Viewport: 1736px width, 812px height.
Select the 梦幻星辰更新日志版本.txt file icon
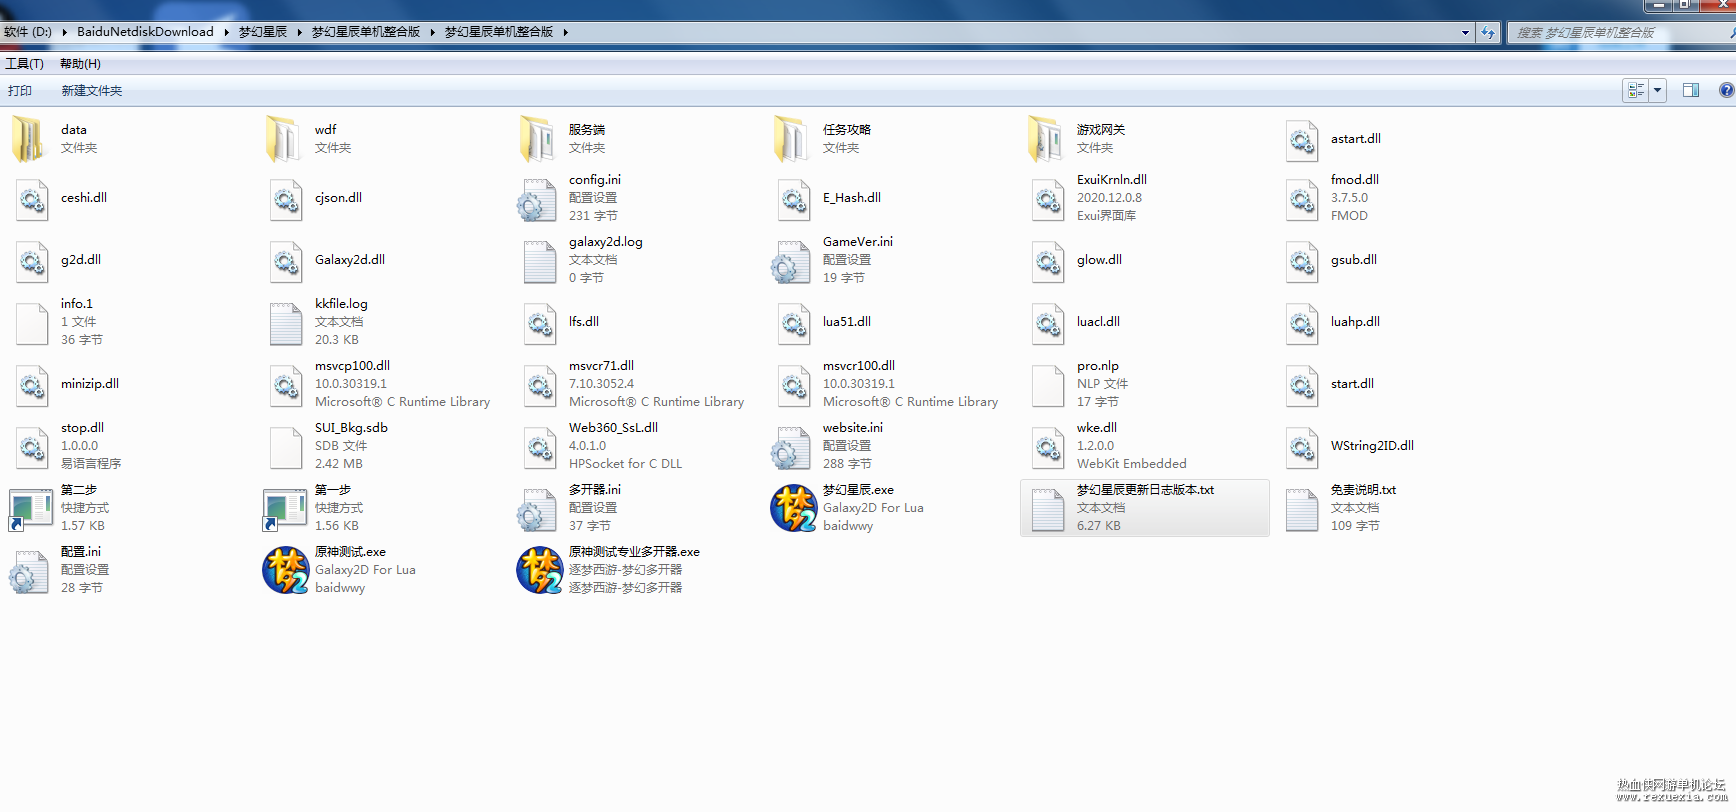[1047, 509]
